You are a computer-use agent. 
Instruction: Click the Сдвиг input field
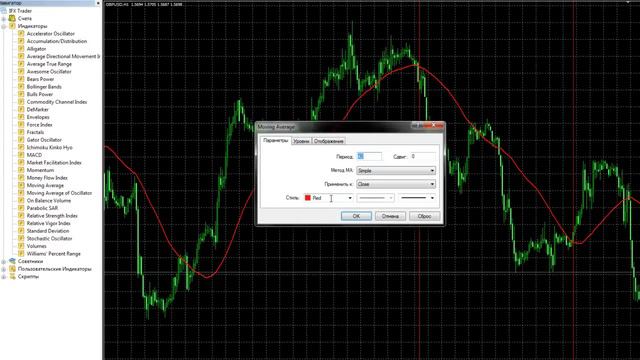(423, 156)
